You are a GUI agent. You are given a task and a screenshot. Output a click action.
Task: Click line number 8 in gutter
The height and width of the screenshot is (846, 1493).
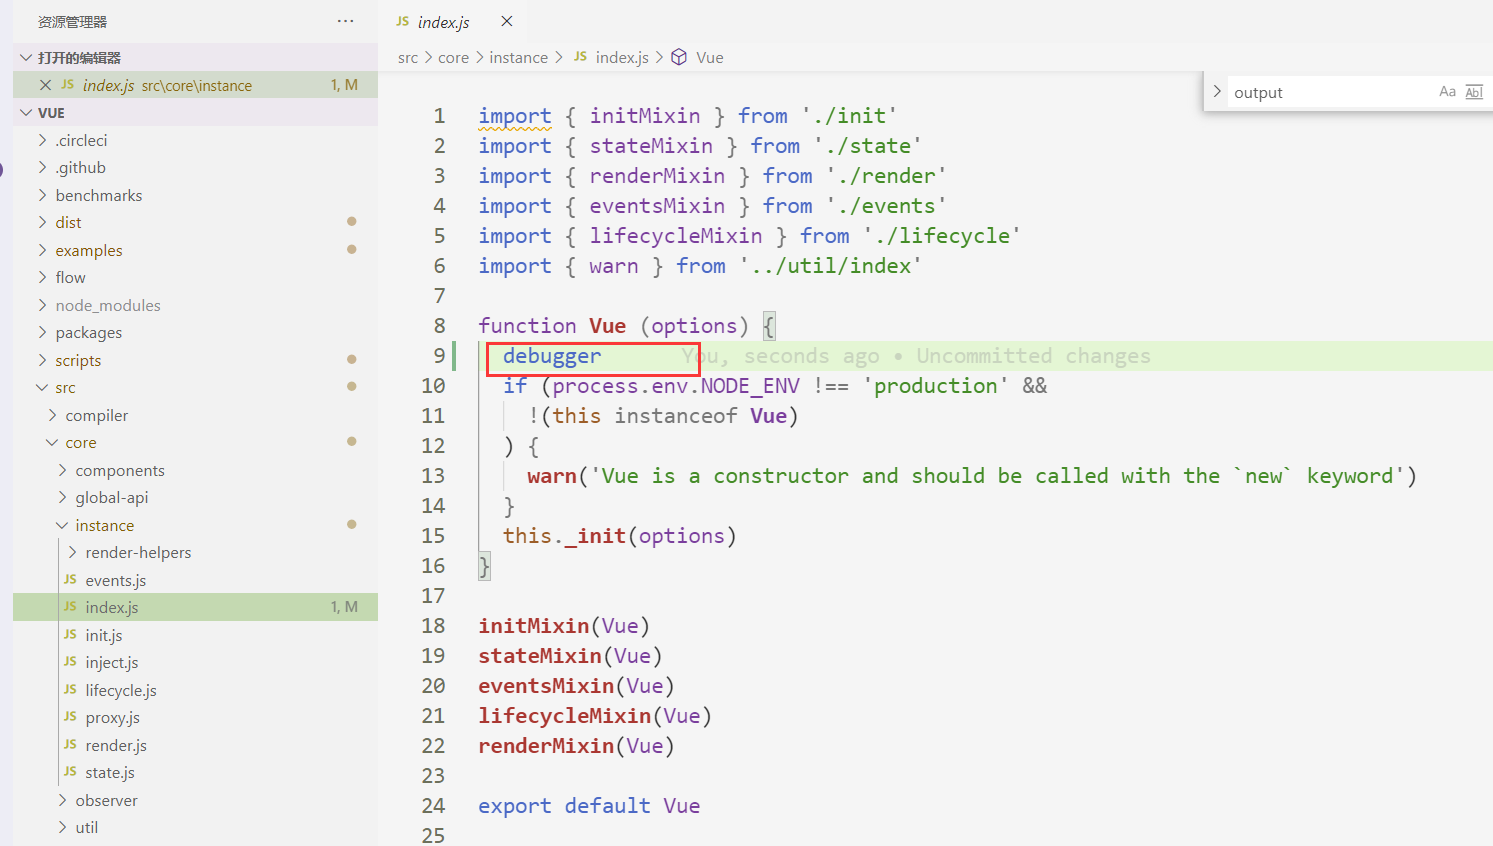(439, 326)
